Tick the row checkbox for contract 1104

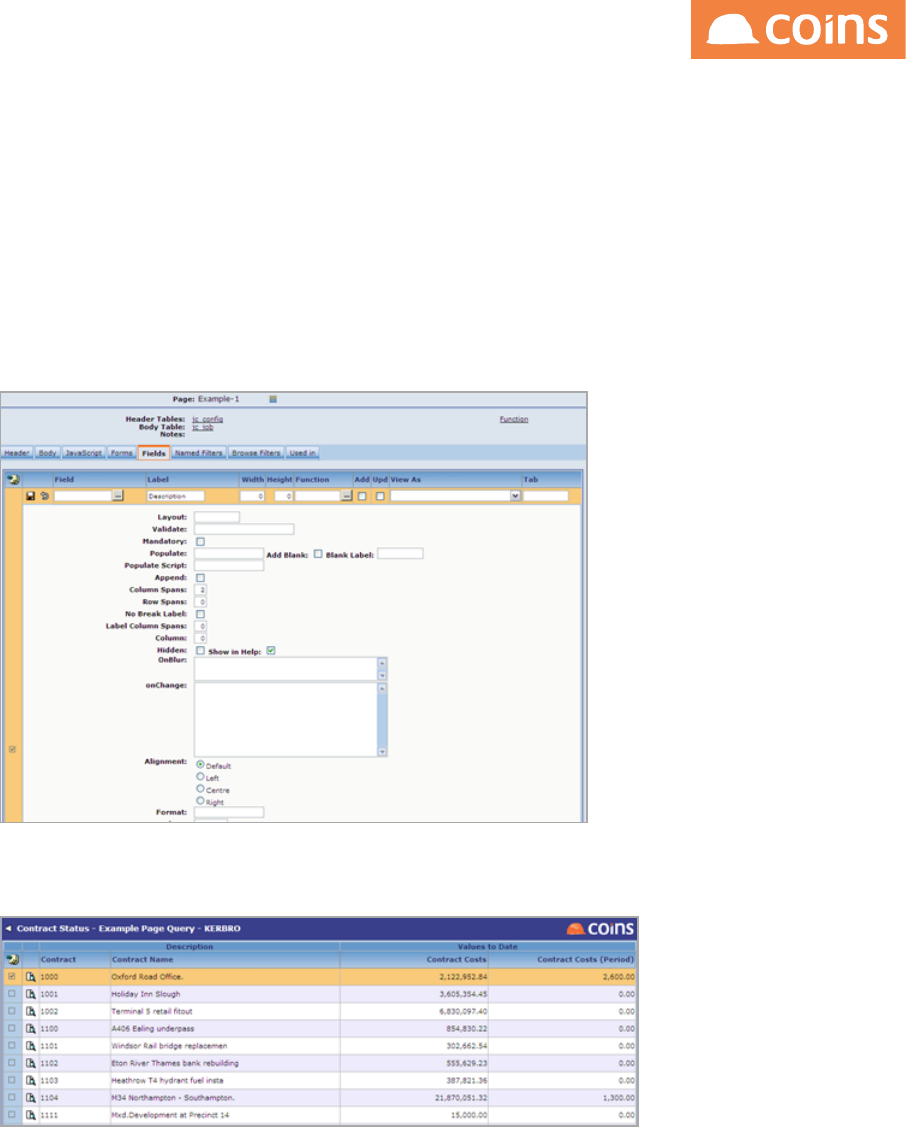tap(11, 1098)
